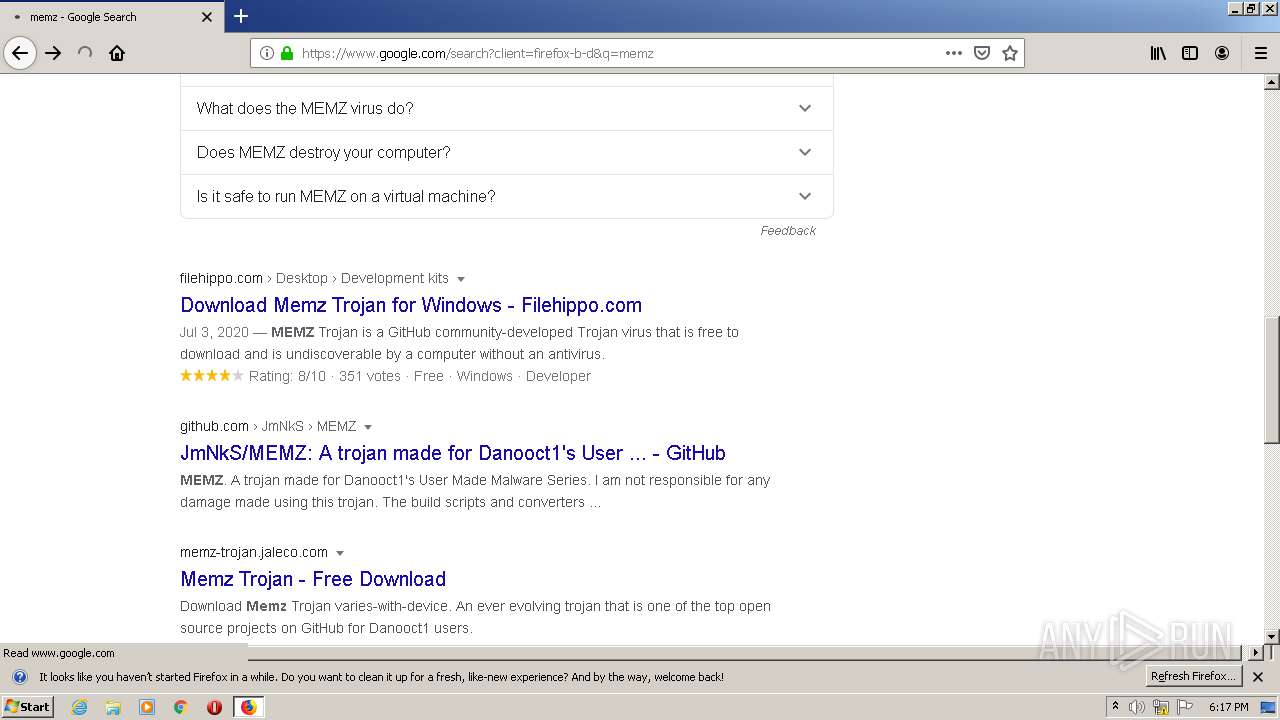Close the memz Google Search tab
Viewport: 1280px width, 720px height.
point(207,17)
